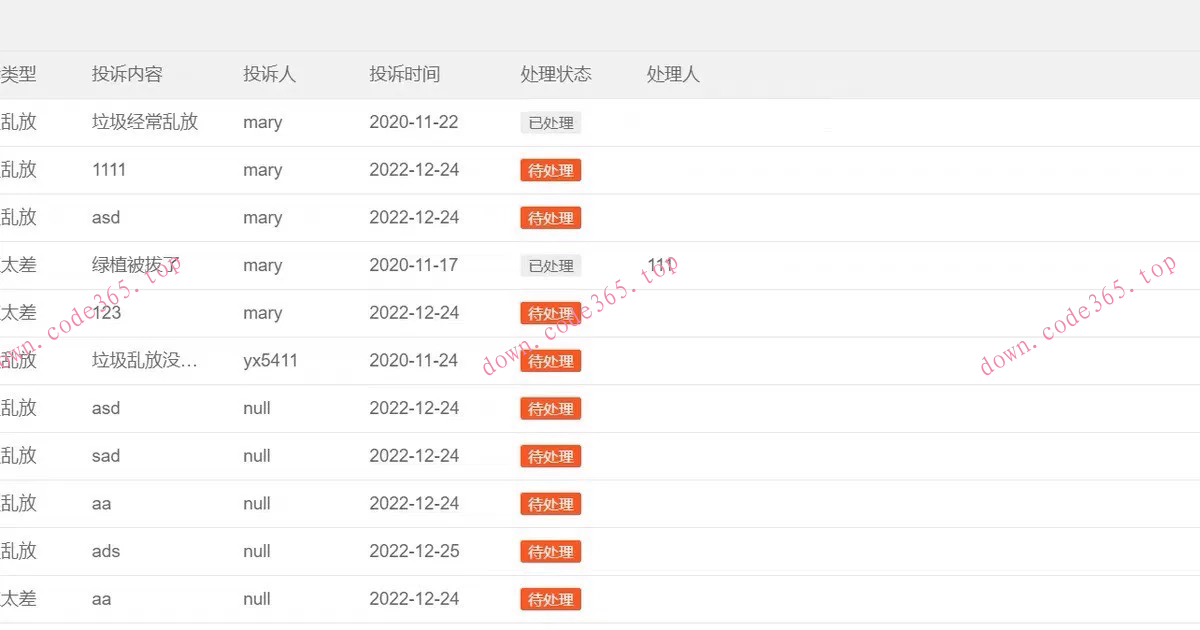Click the date 2020-11-17
1200x630 pixels.
click(x=414, y=265)
